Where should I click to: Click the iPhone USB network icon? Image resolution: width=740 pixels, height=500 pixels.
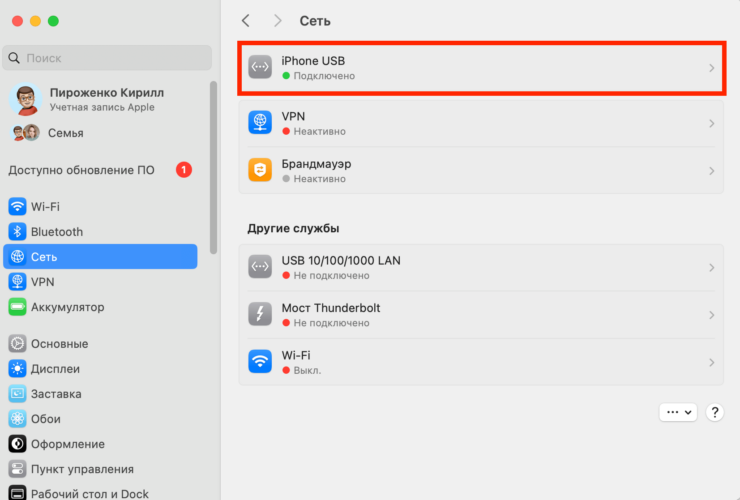point(260,68)
